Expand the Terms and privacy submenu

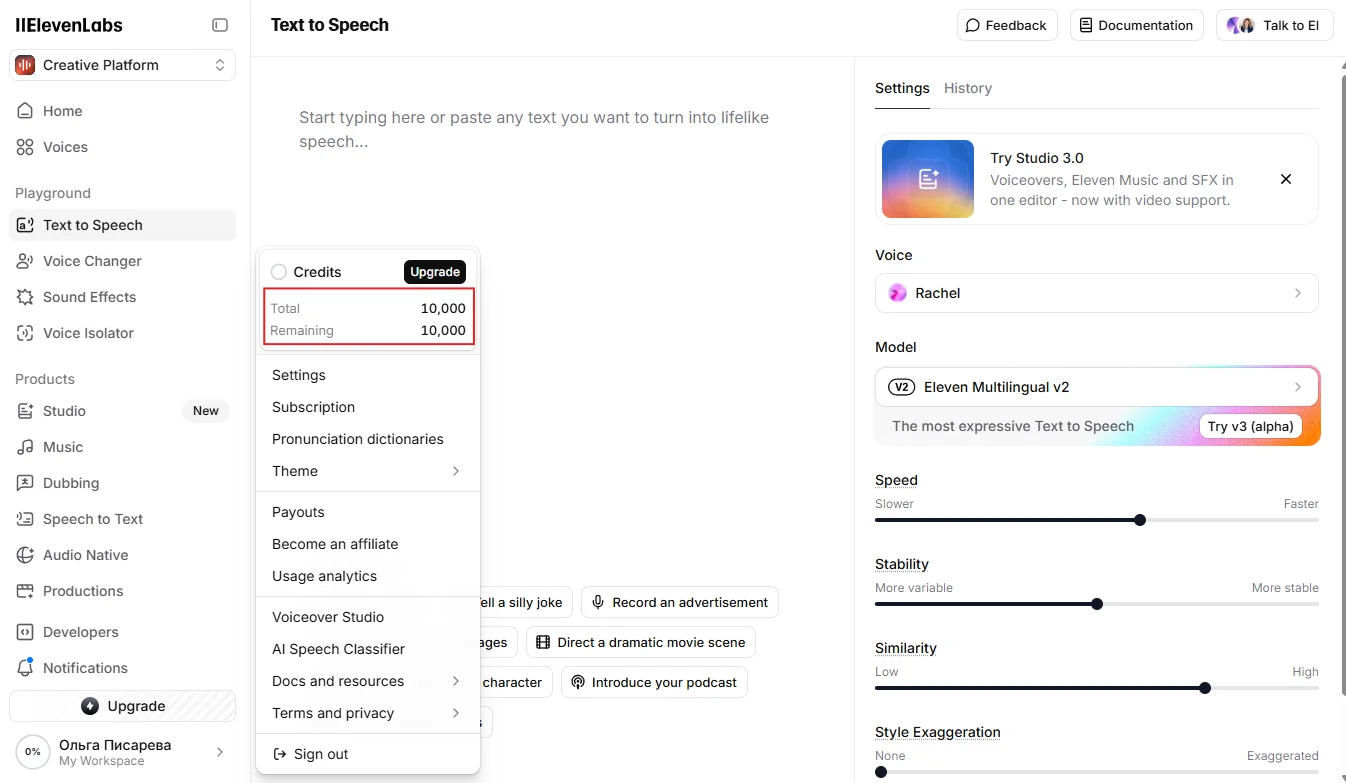point(368,713)
